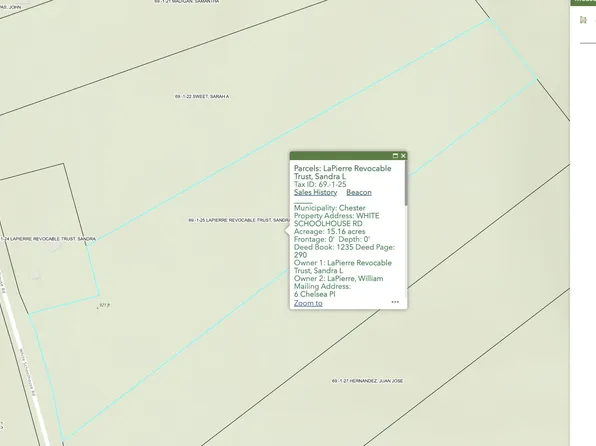Viewport: 596px width, 446px height.
Task: Click the 69.-1-25 LaPierre Revocable Trust map label
Action: [x=239, y=220]
